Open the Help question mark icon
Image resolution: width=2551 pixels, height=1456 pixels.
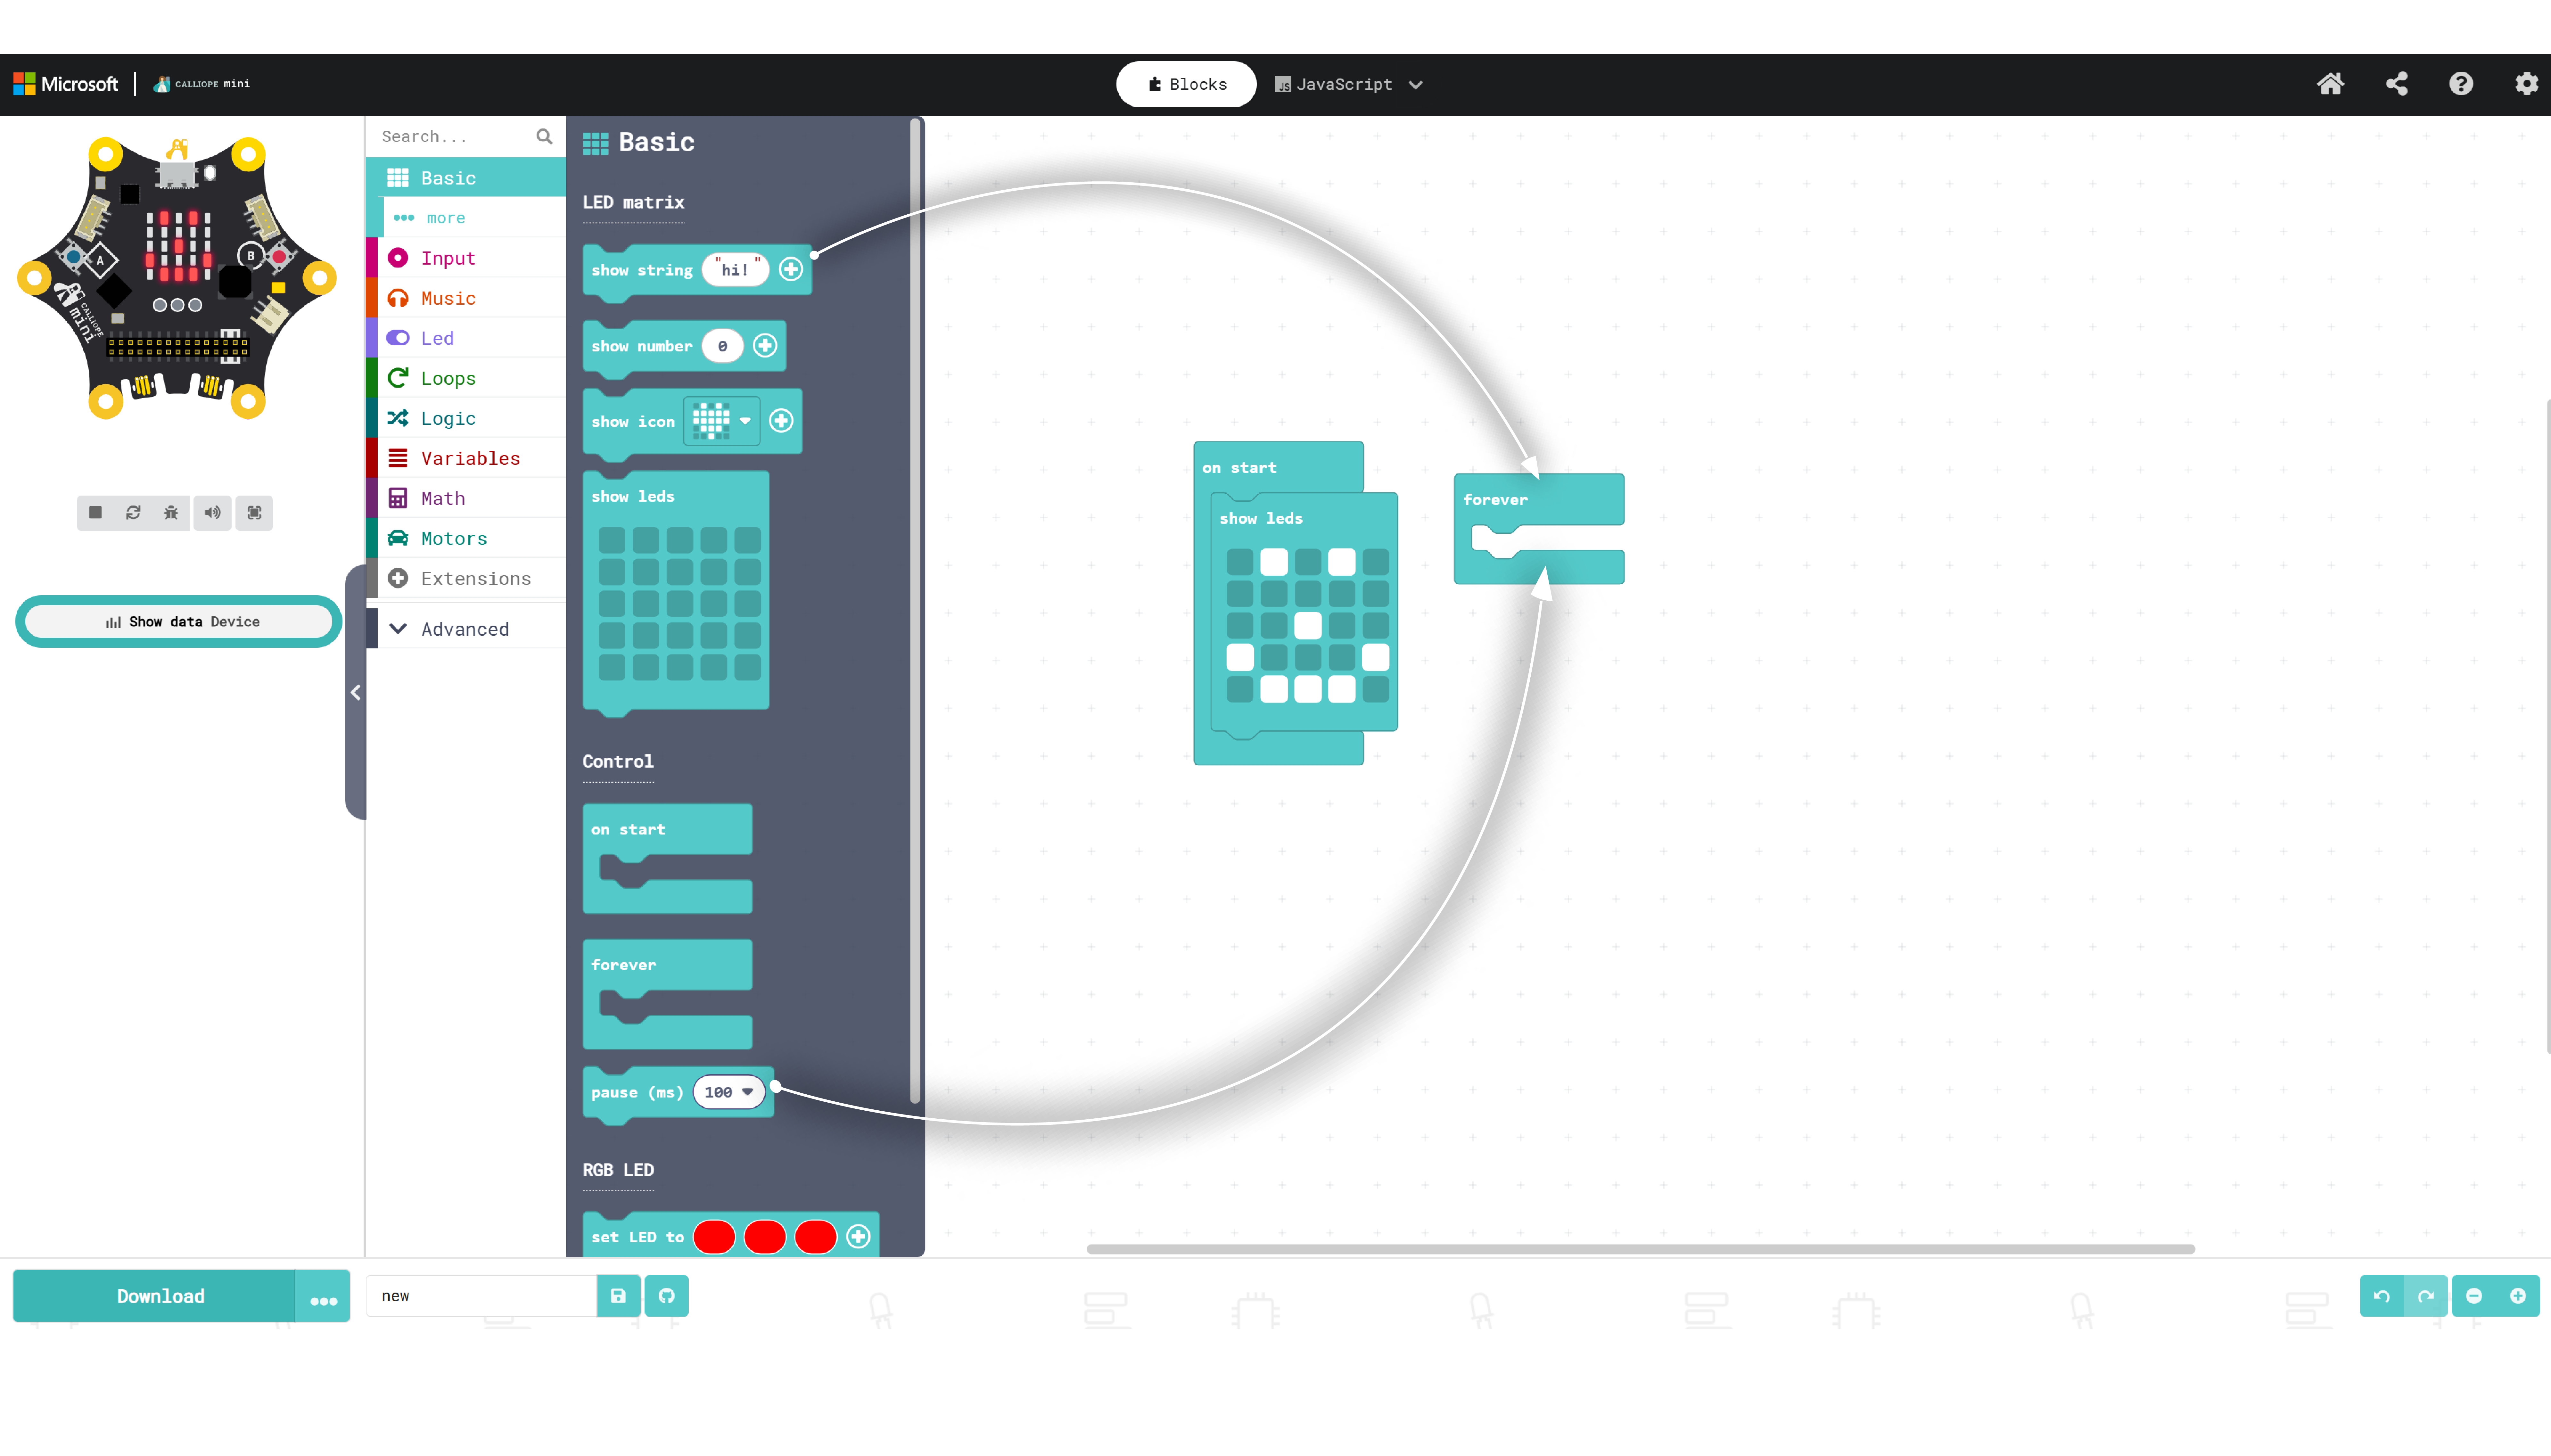coord(2461,84)
